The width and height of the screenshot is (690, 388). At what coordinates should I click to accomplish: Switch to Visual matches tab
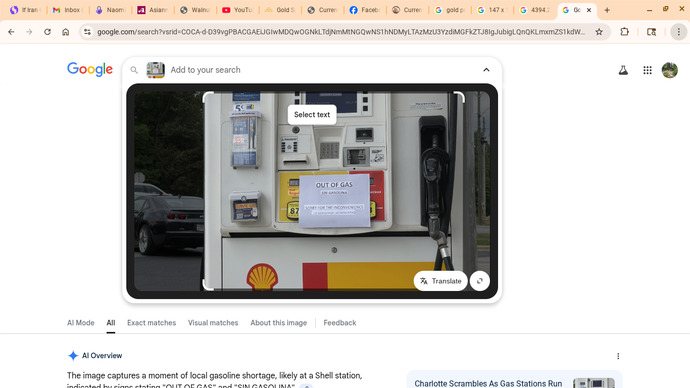pyautogui.click(x=213, y=323)
